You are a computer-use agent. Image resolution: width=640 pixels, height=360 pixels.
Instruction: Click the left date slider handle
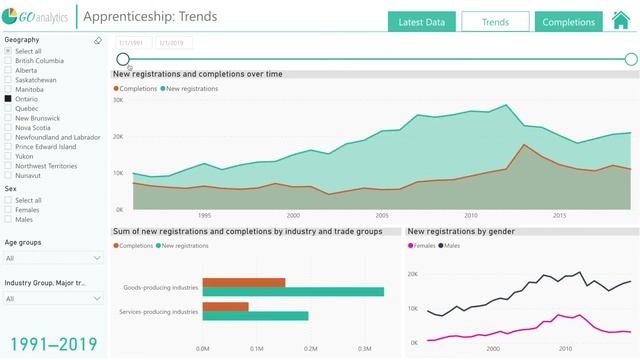pos(123,59)
